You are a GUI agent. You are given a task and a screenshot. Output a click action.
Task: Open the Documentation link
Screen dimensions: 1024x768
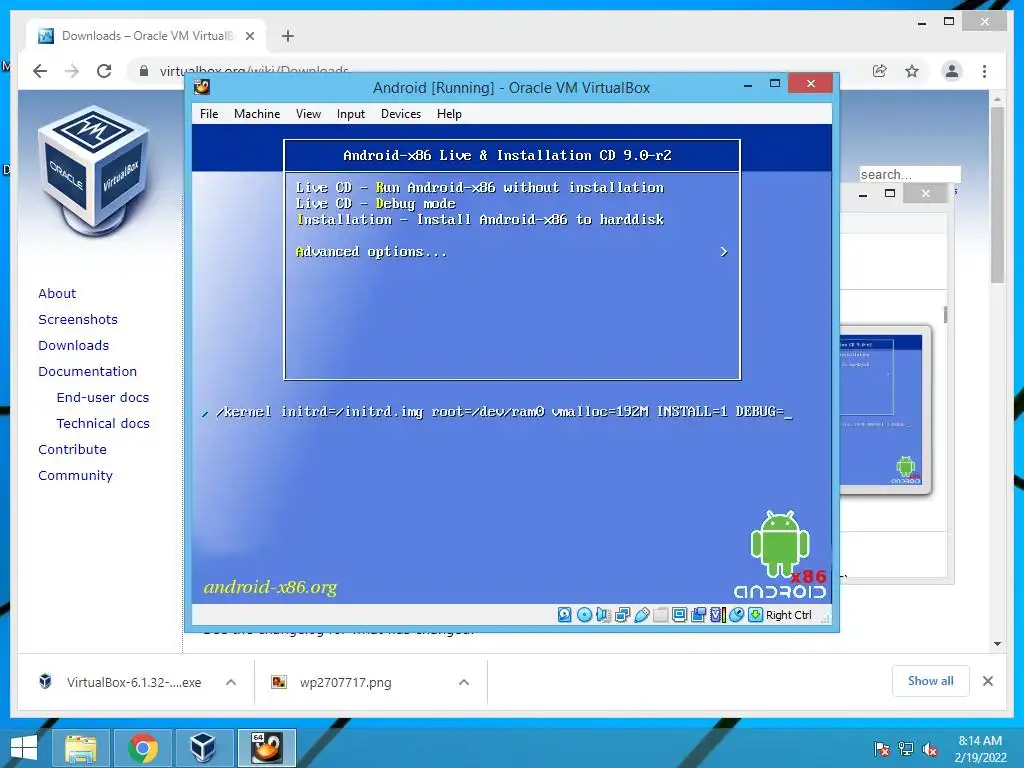(x=88, y=372)
